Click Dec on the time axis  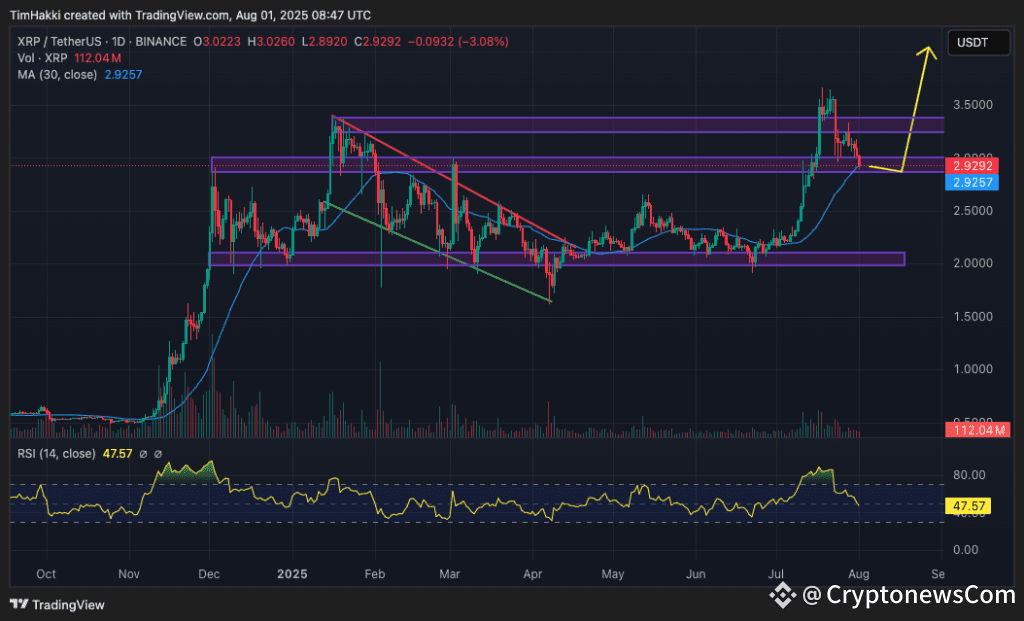click(x=209, y=574)
